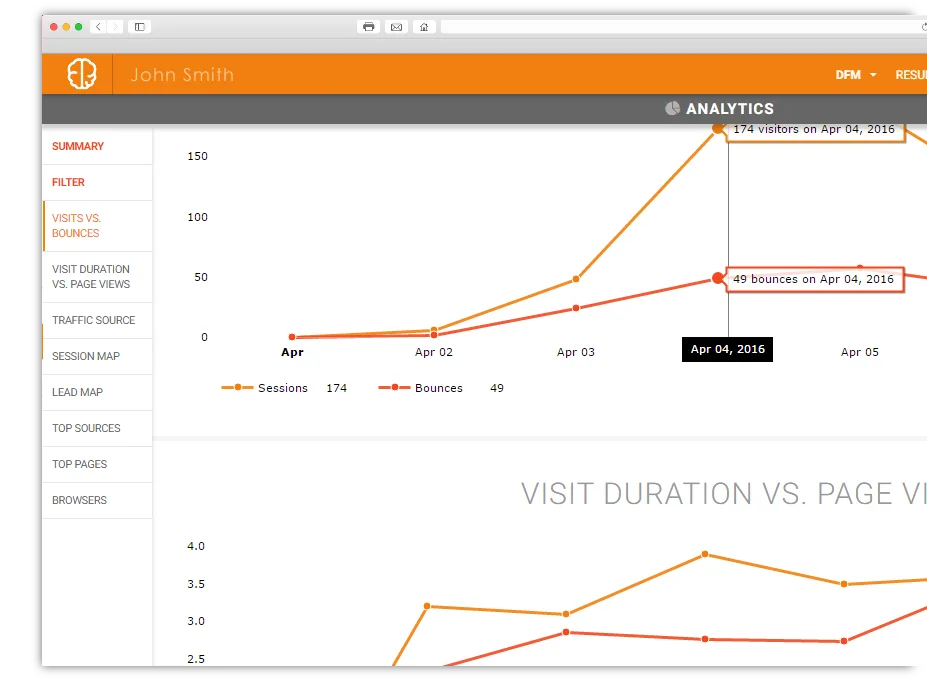
Task: Click the 174 visitors tooltip
Action: [814, 131]
